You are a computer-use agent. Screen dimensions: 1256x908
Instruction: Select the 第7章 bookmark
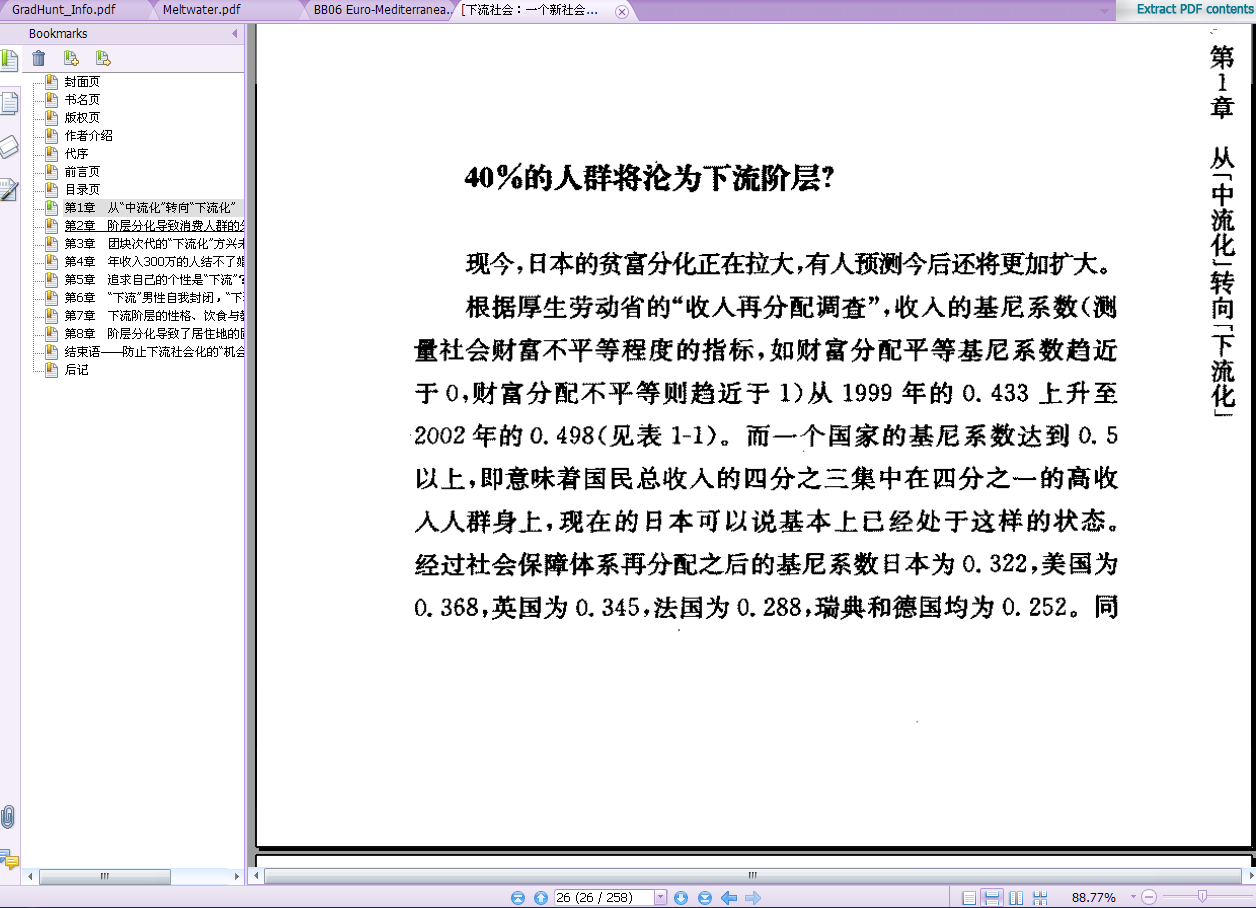[x=154, y=316]
